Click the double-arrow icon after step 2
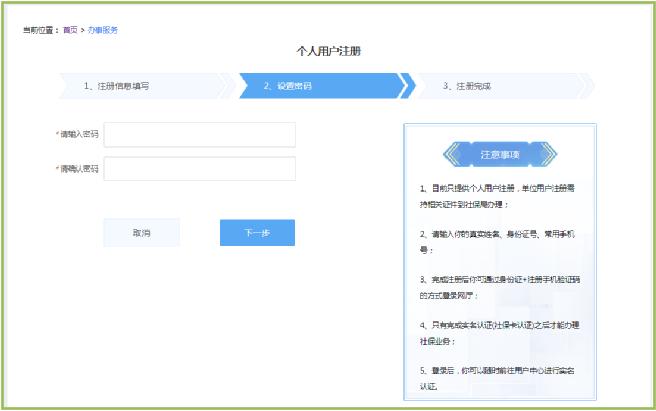This screenshot has height=411, width=656. coord(406,86)
